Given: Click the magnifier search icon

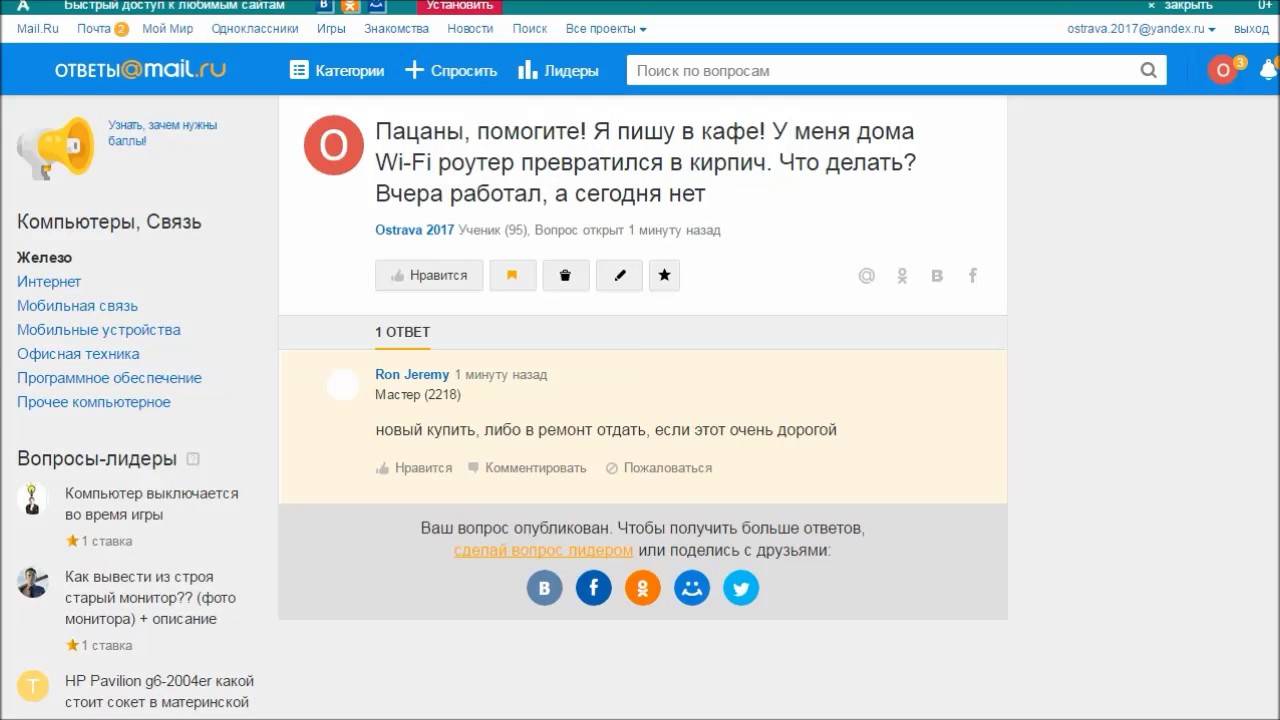Looking at the screenshot, I should pyautogui.click(x=1149, y=70).
